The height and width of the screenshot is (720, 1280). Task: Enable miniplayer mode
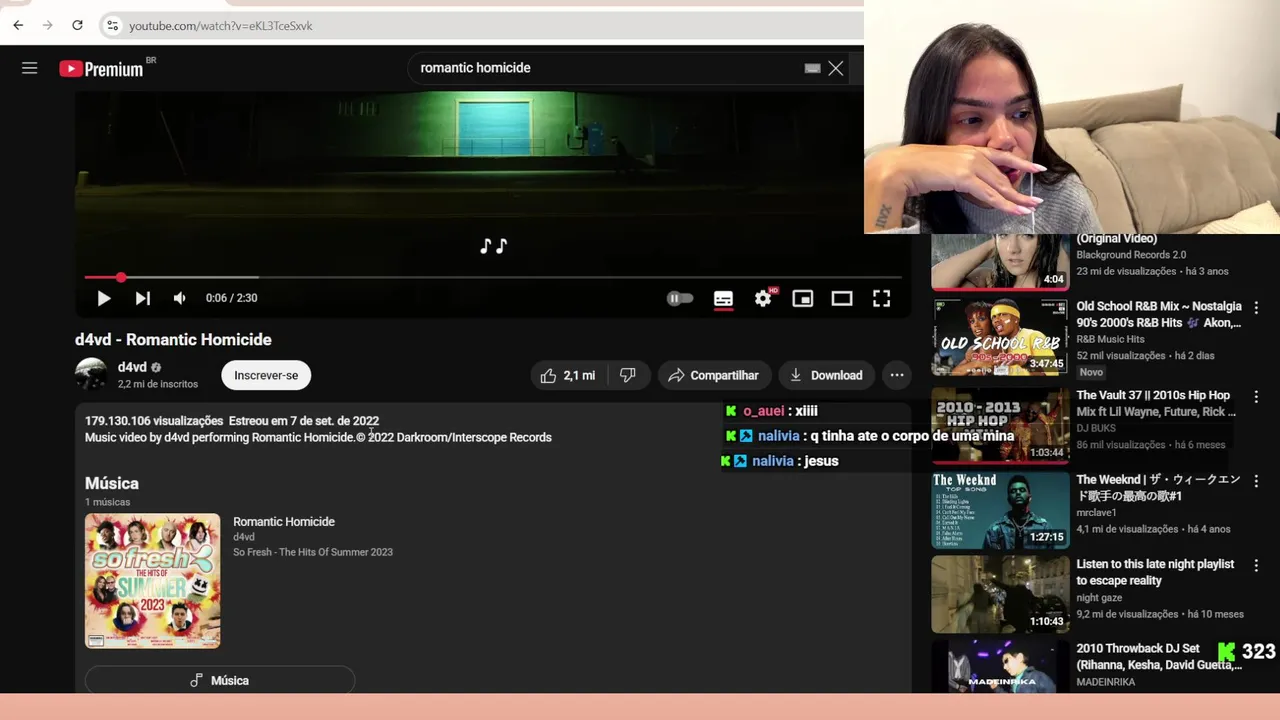tap(803, 298)
